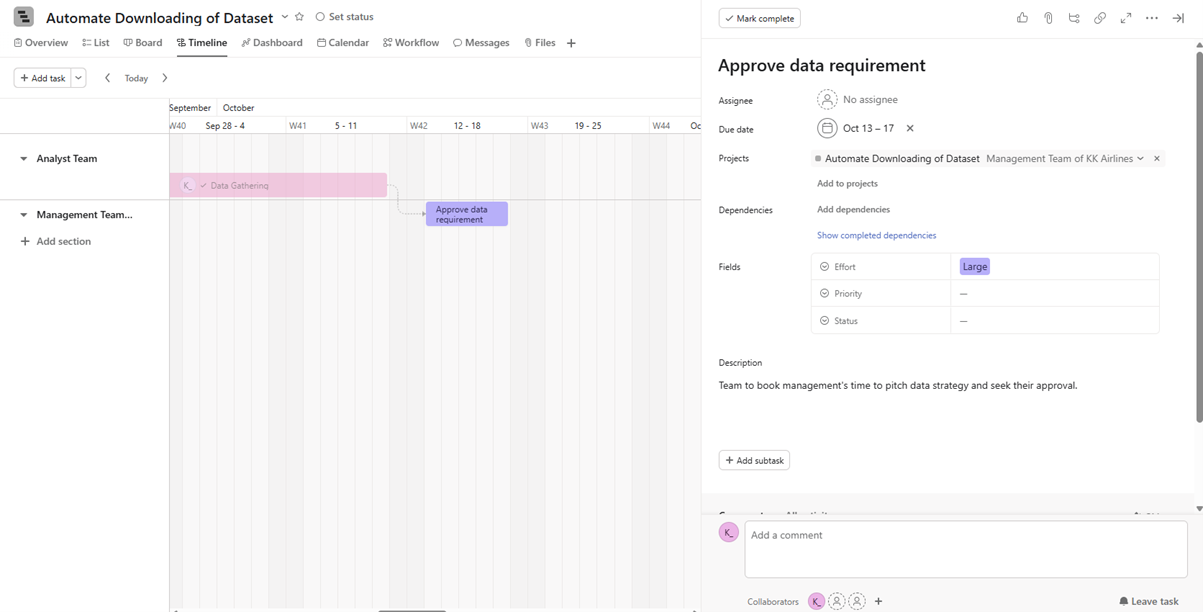Like the task with thumbs-up icon
The width and height of the screenshot is (1203, 612).
tap(1022, 18)
